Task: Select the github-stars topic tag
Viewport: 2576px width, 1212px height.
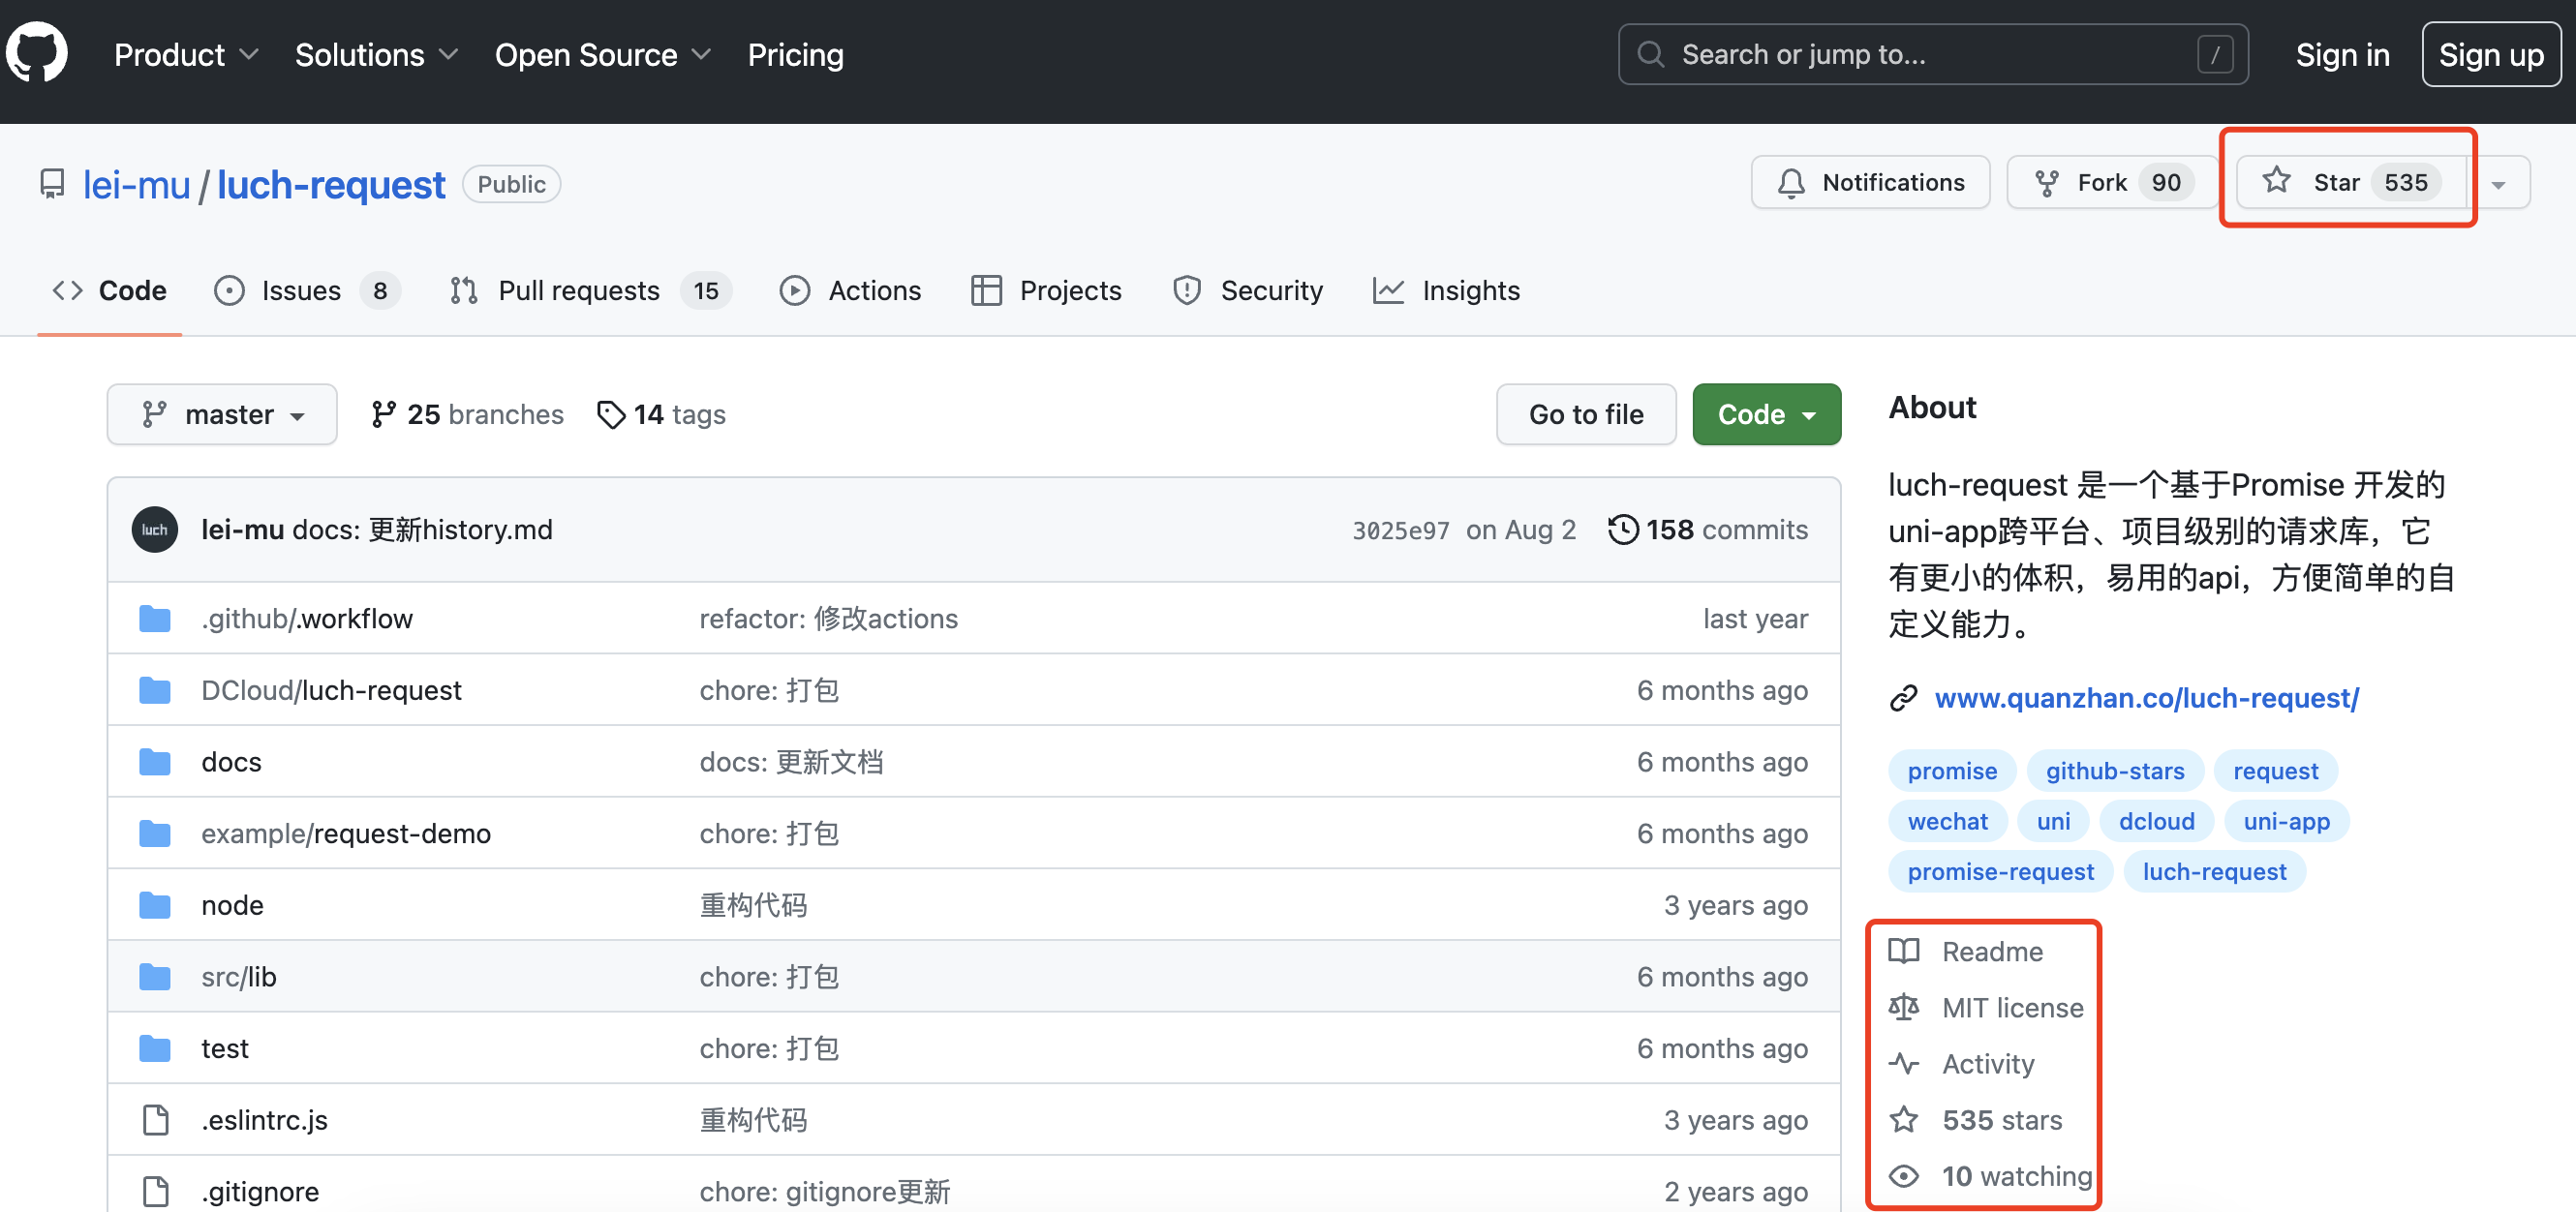Action: click(2114, 771)
